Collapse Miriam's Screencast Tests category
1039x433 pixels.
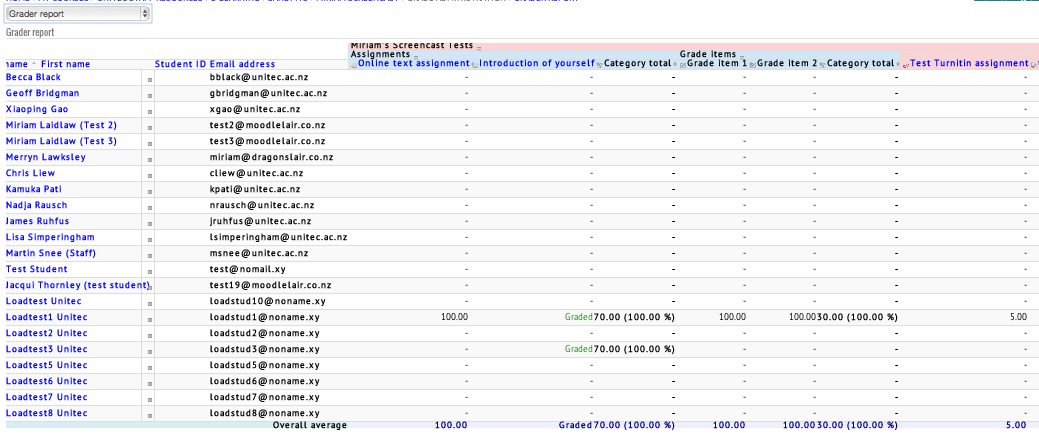pyautogui.click(x=479, y=46)
